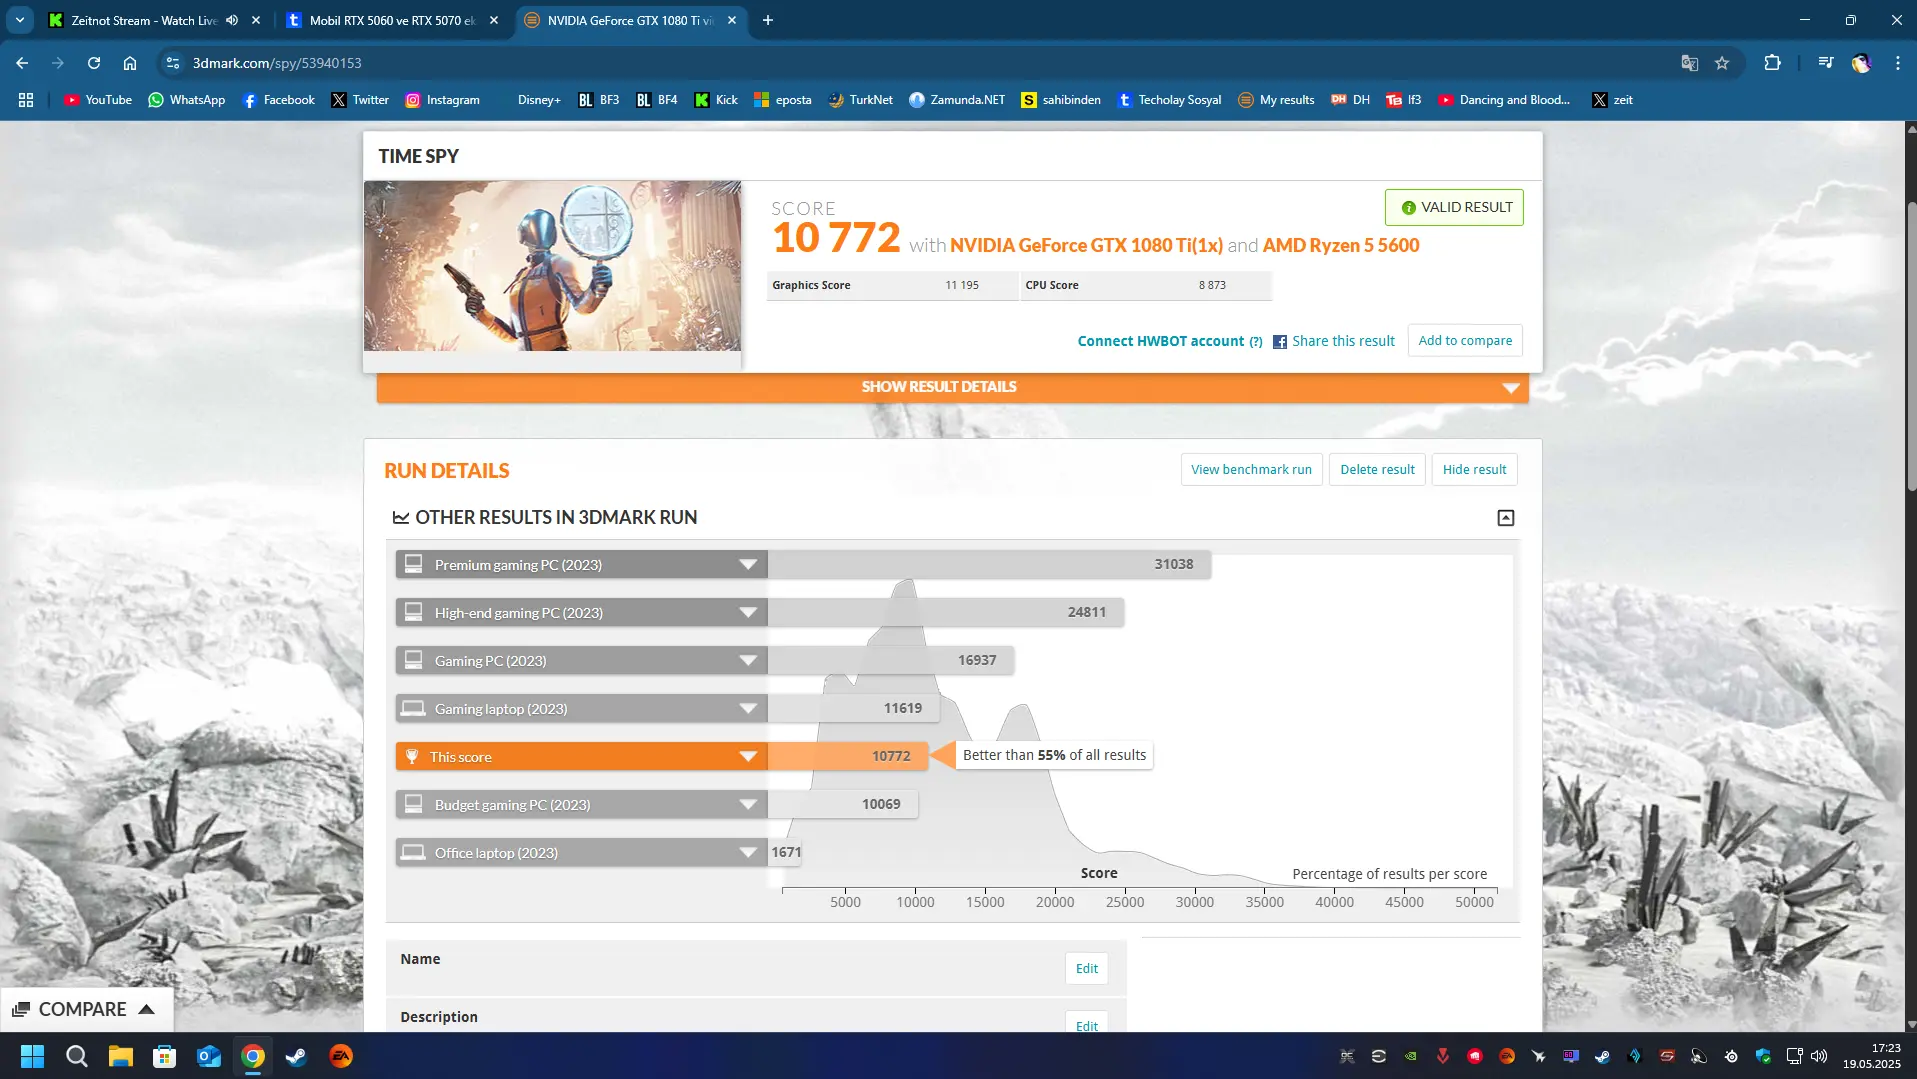This screenshot has height=1079, width=1917.
Task: Open Chrome's three-dot menu
Action: (x=1897, y=63)
